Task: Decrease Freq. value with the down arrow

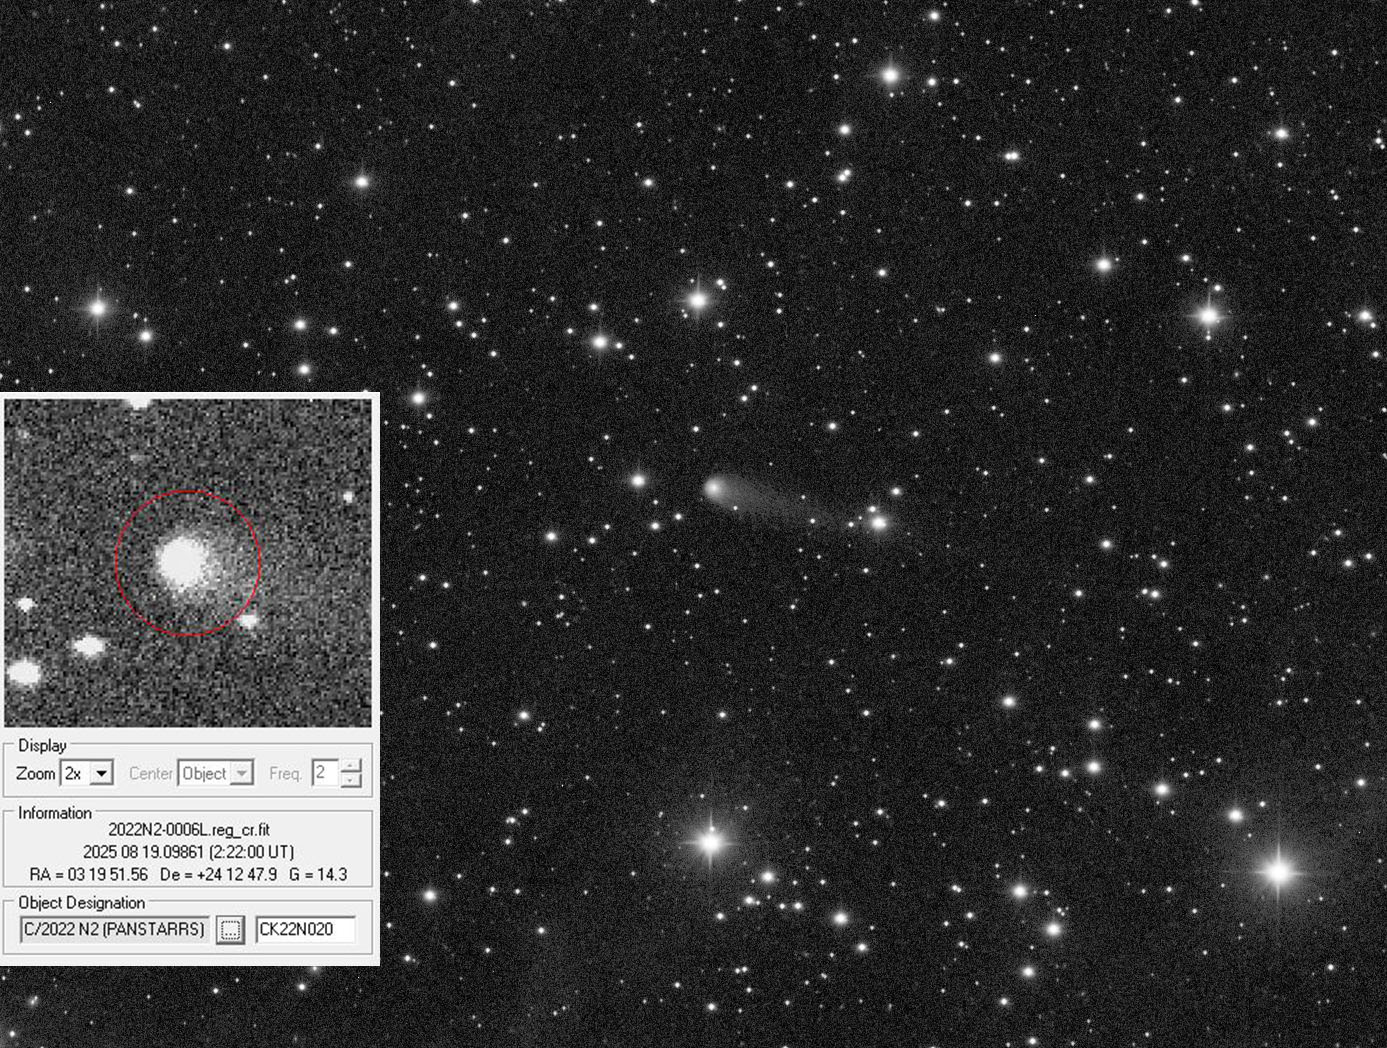Action: click(x=351, y=781)
